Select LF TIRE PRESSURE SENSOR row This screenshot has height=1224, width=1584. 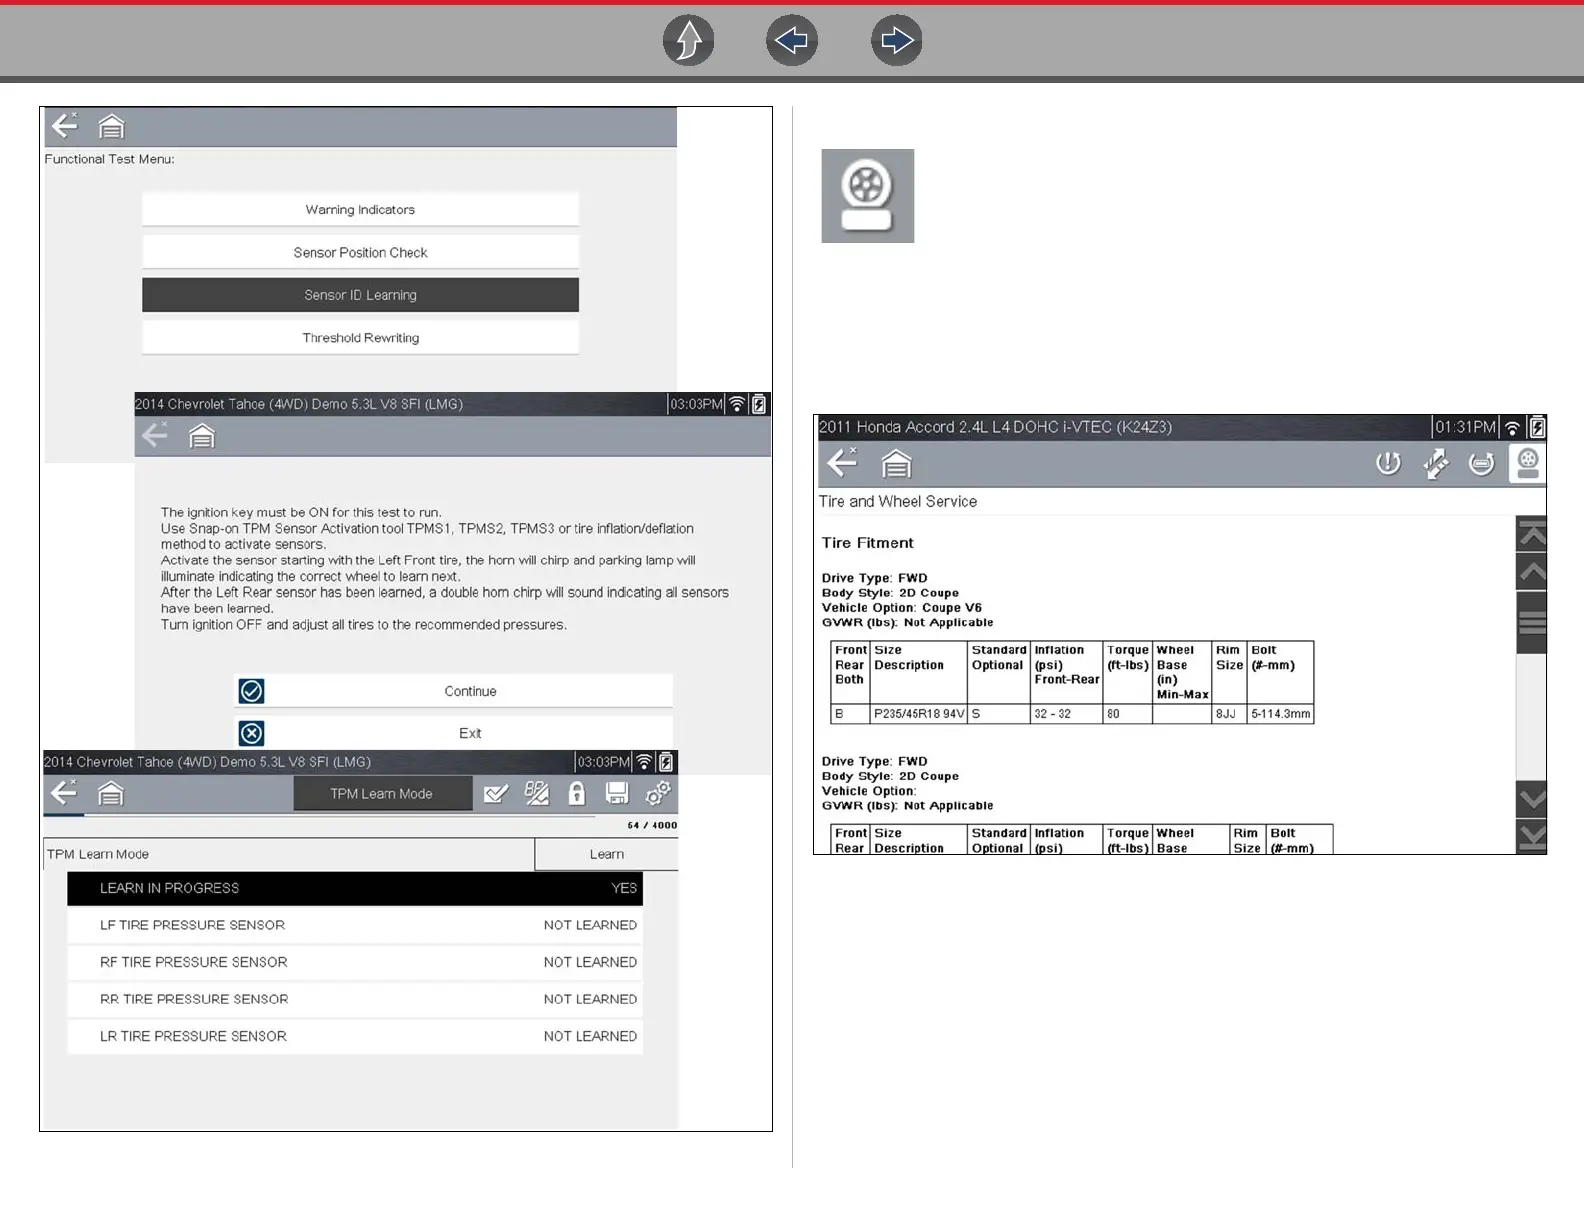pyautogui.click(x=355, y=925)
